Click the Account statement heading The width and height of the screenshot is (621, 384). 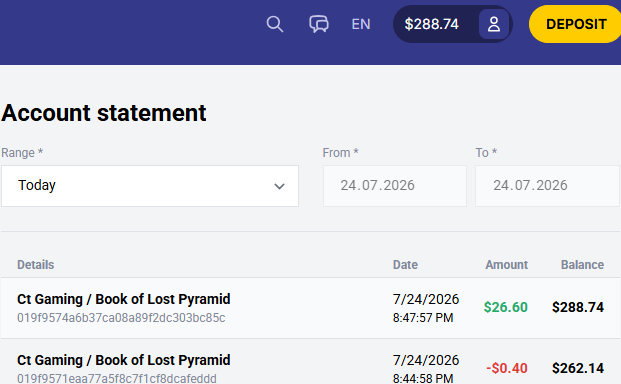pyautogui.click(x=104, y=113)
